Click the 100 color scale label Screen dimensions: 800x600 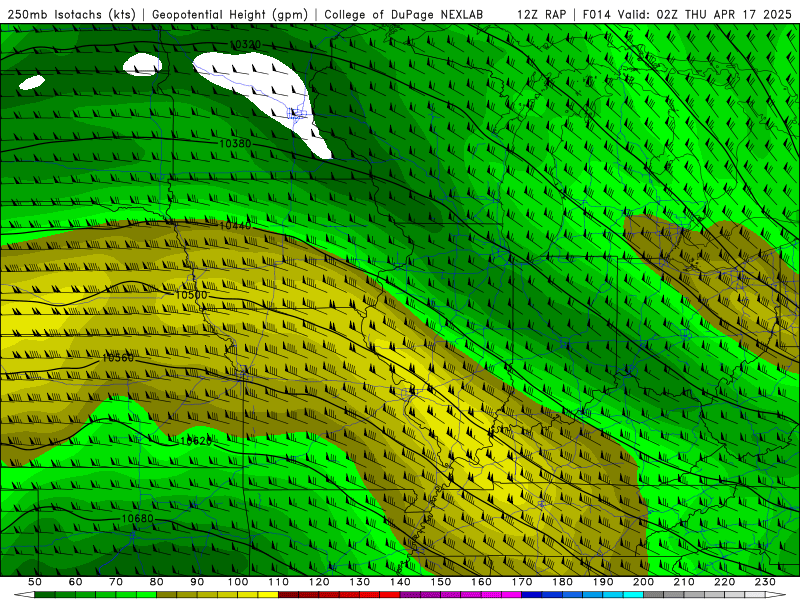[x=238, y=582]
